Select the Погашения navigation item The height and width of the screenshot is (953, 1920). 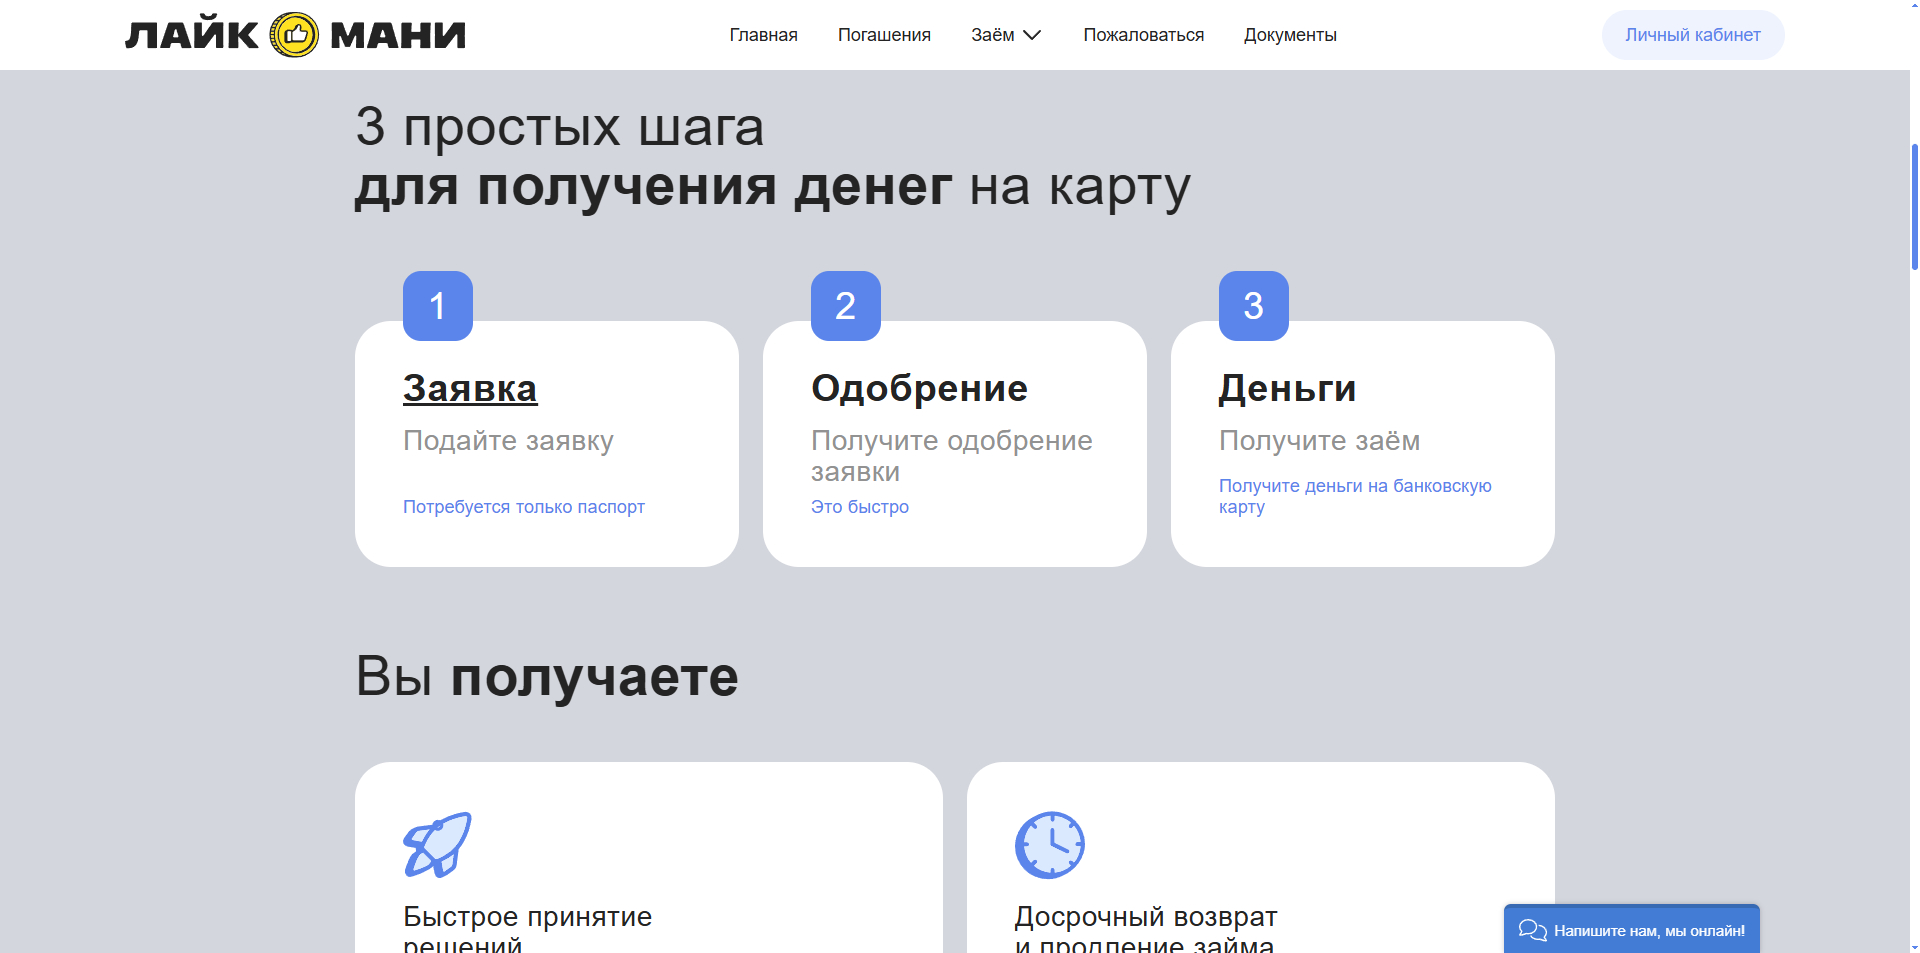point(884,35)
